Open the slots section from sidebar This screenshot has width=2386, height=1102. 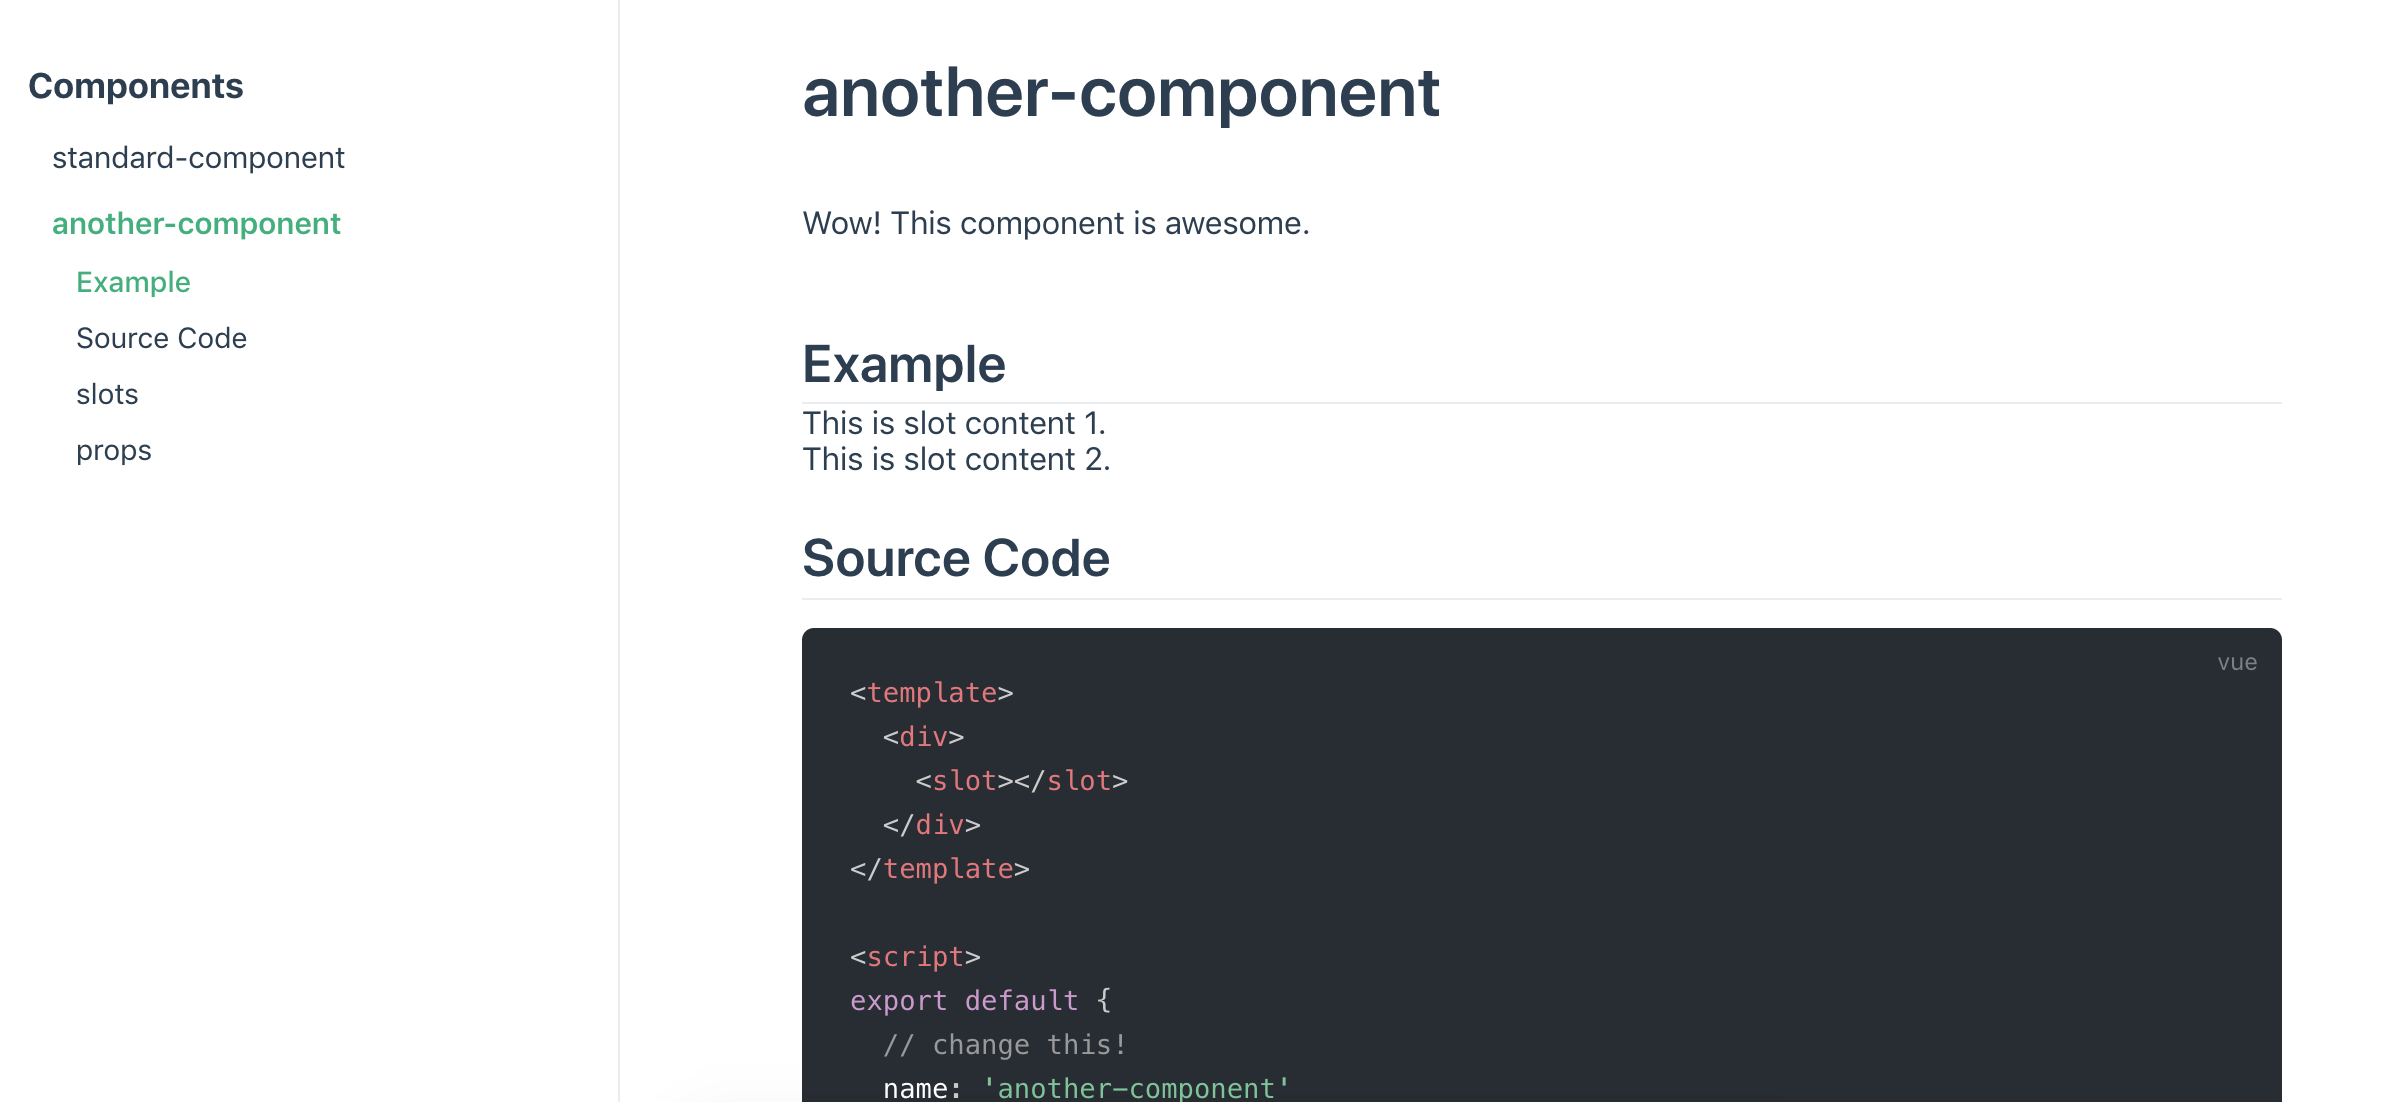(106, 393)
